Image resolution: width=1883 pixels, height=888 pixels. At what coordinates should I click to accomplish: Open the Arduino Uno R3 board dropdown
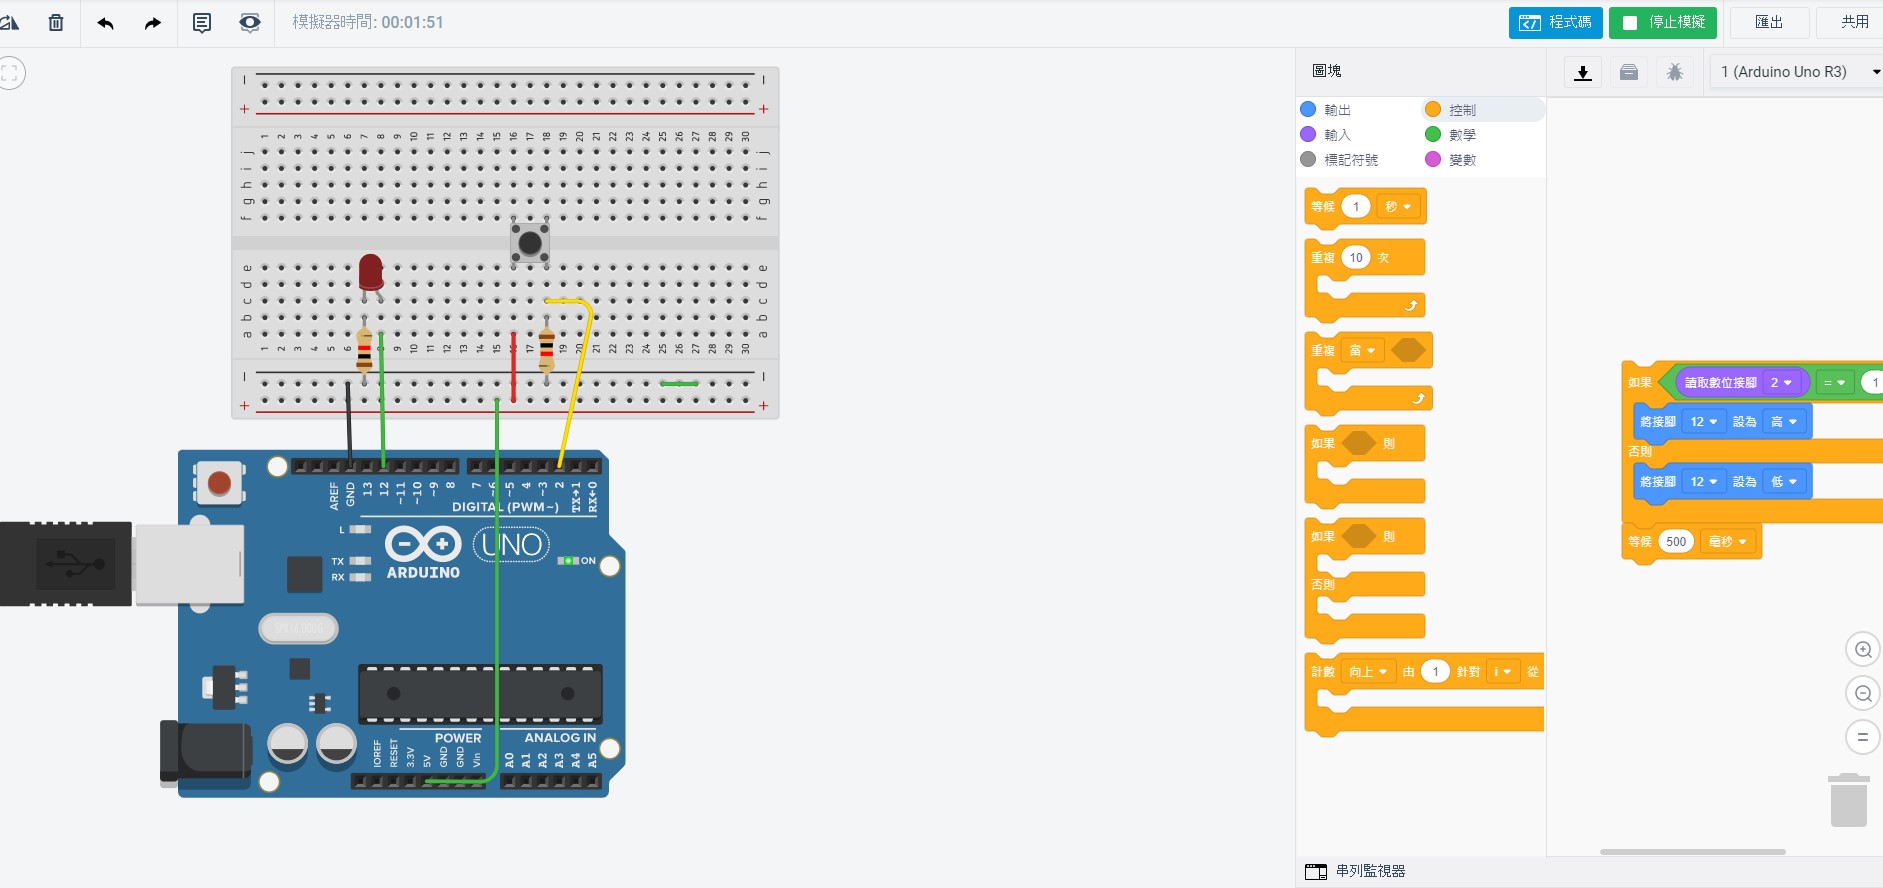[1795, 72]
